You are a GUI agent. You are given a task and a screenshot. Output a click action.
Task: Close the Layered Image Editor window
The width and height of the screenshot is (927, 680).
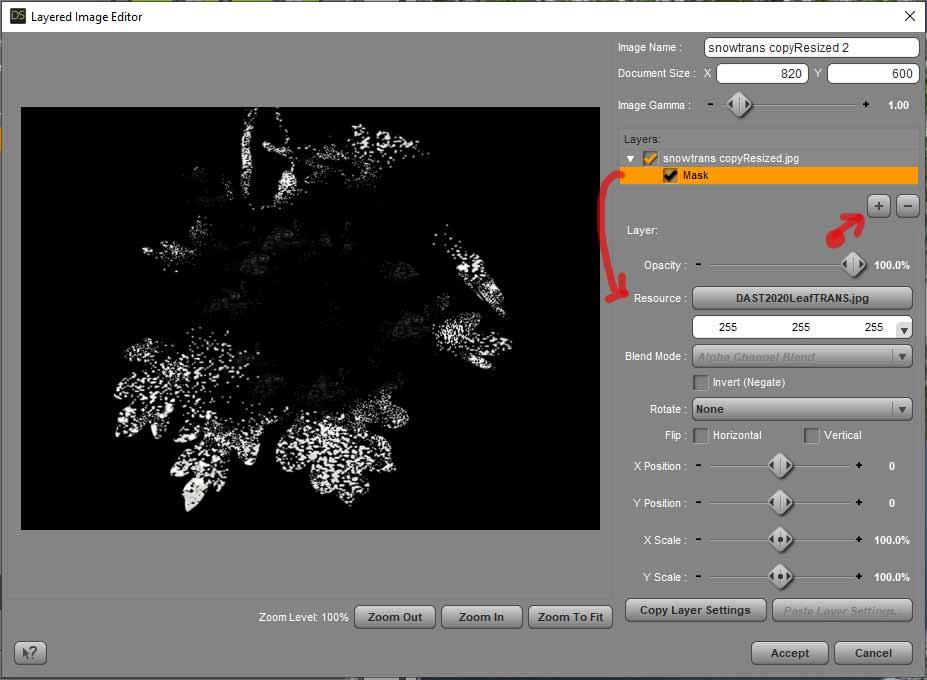click(x=910, y=16)
